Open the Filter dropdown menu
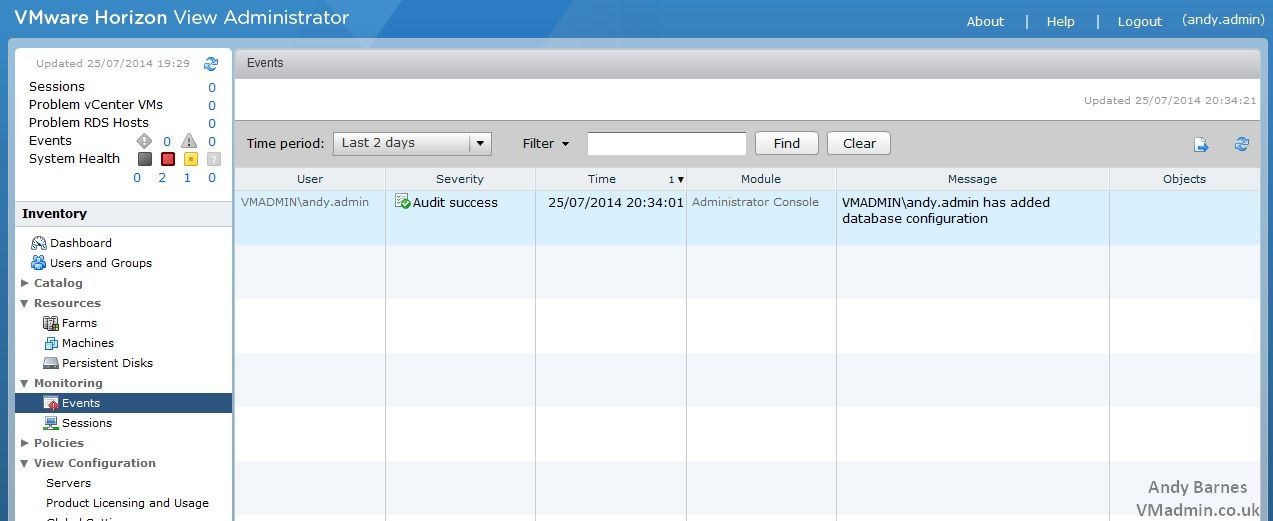This screenshot has width=1273, height=521. tap(546, 143)
